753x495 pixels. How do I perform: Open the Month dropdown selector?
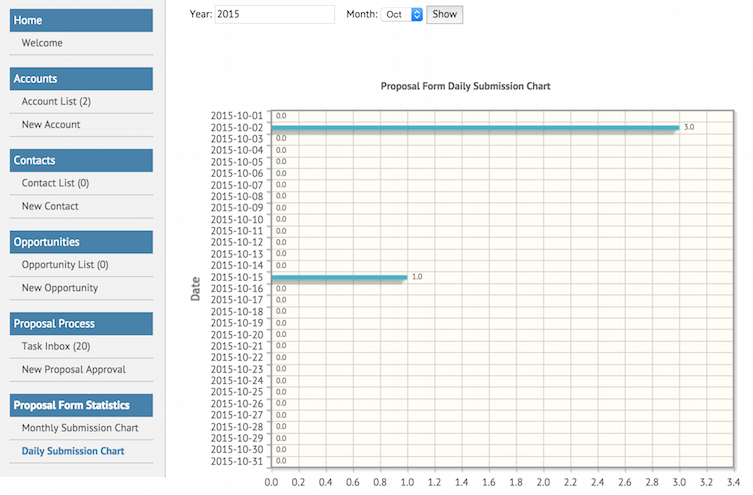coord(401,14)
